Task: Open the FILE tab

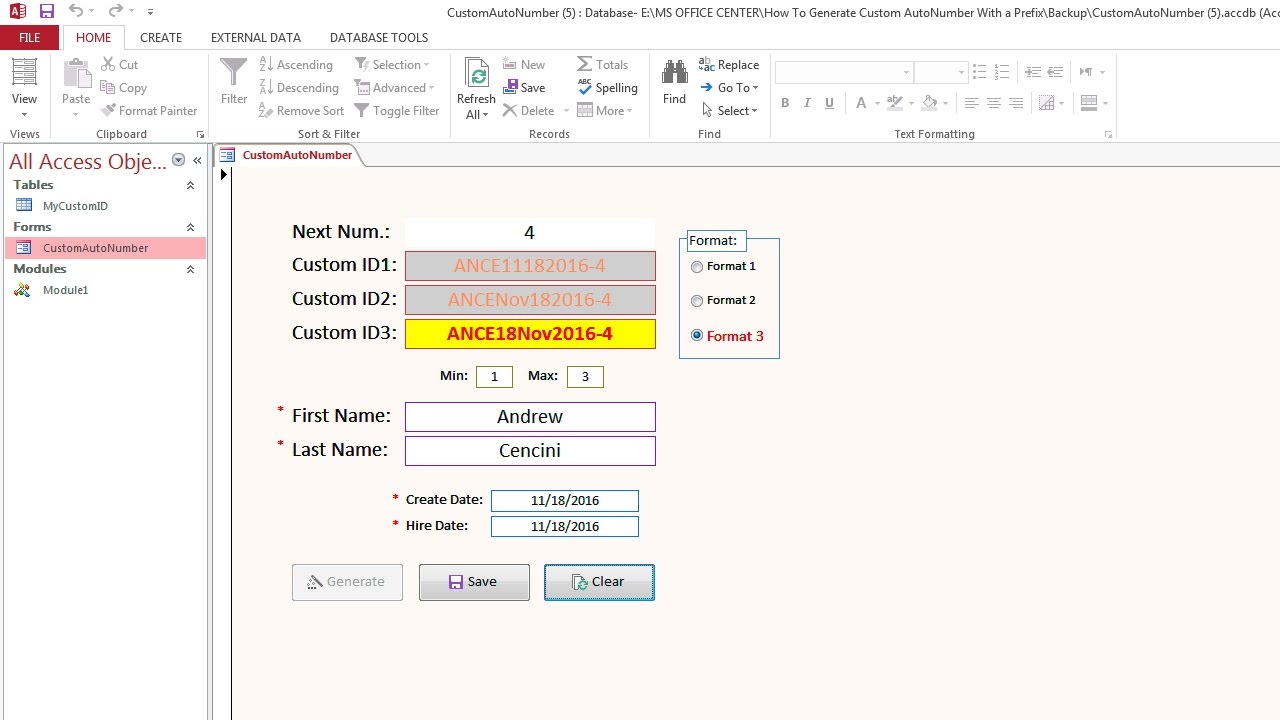Action: tap(30, 37)
